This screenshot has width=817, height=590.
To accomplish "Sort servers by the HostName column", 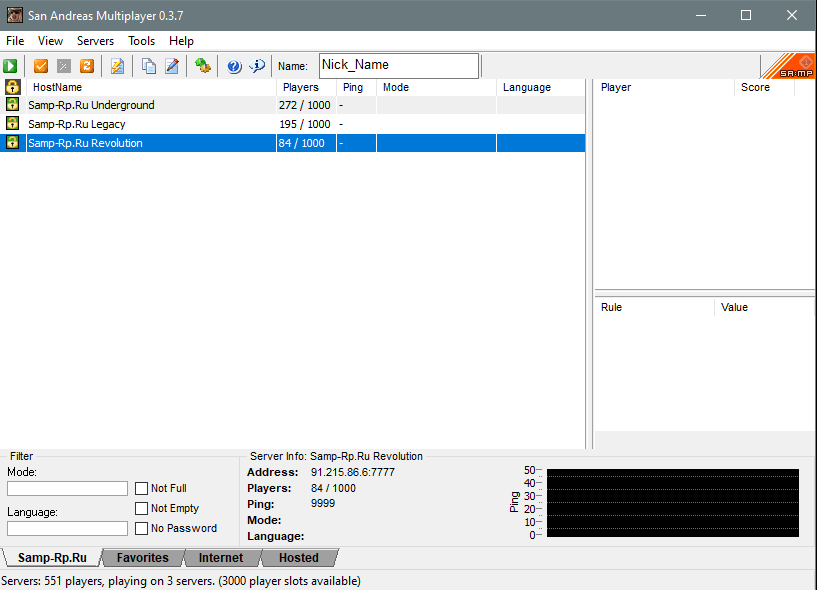I will [x=151, y=87].
